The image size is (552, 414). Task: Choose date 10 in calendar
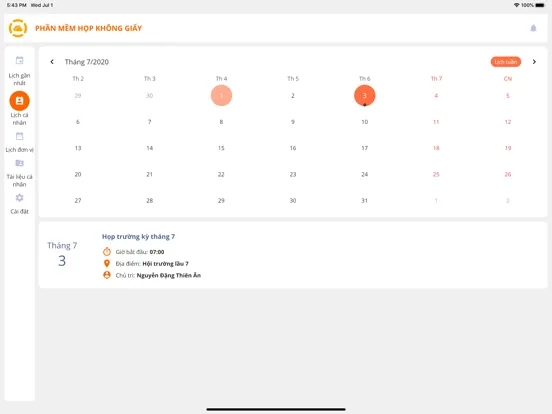click(x=364, y=122)
